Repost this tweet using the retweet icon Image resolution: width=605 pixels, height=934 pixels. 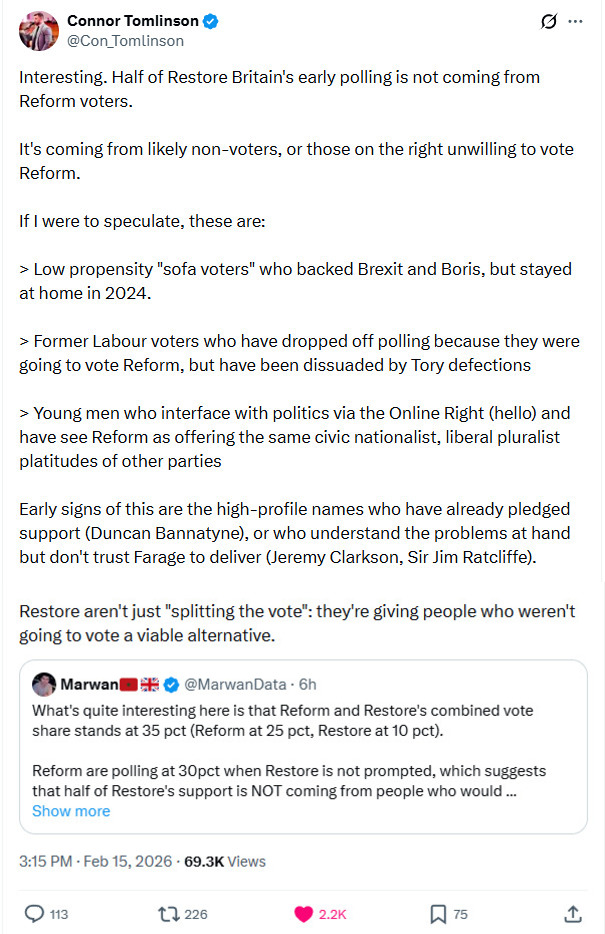[169, 913]
